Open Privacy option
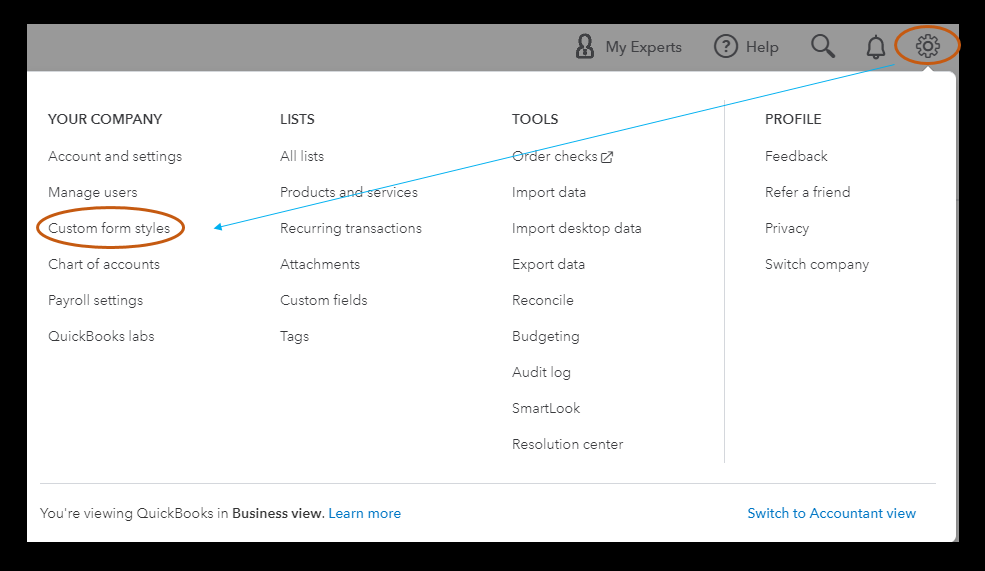This screenshot has height=571, width=985. click(x=786, y=229)
